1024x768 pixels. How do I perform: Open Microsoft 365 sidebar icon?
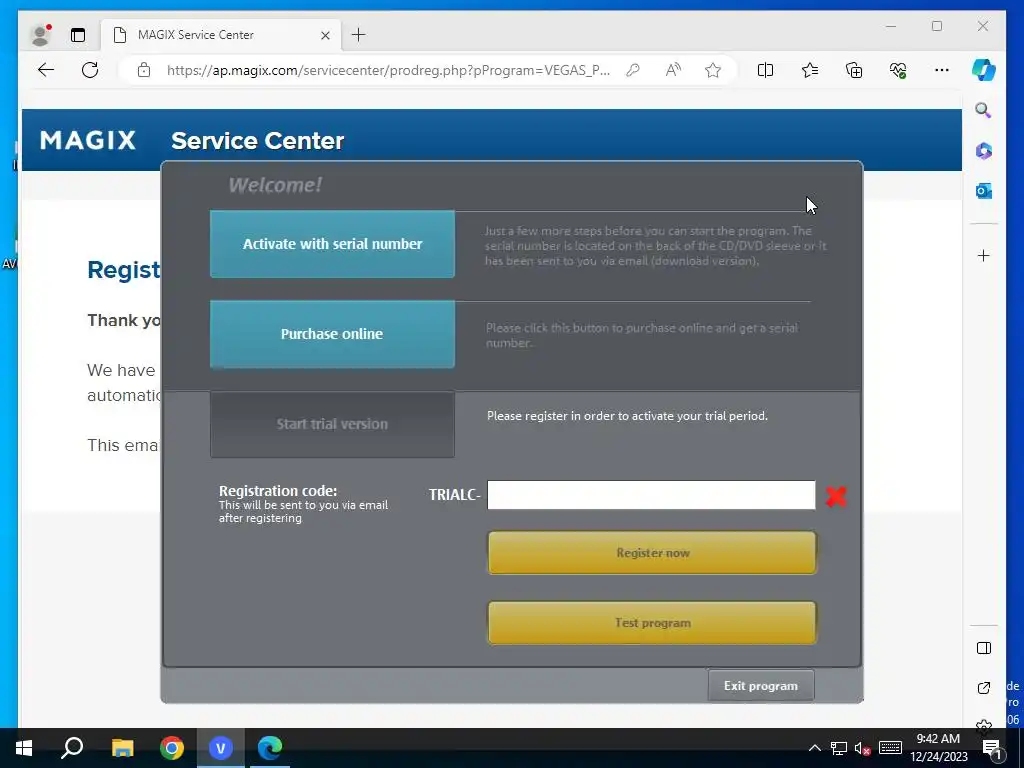coord(984,151)
